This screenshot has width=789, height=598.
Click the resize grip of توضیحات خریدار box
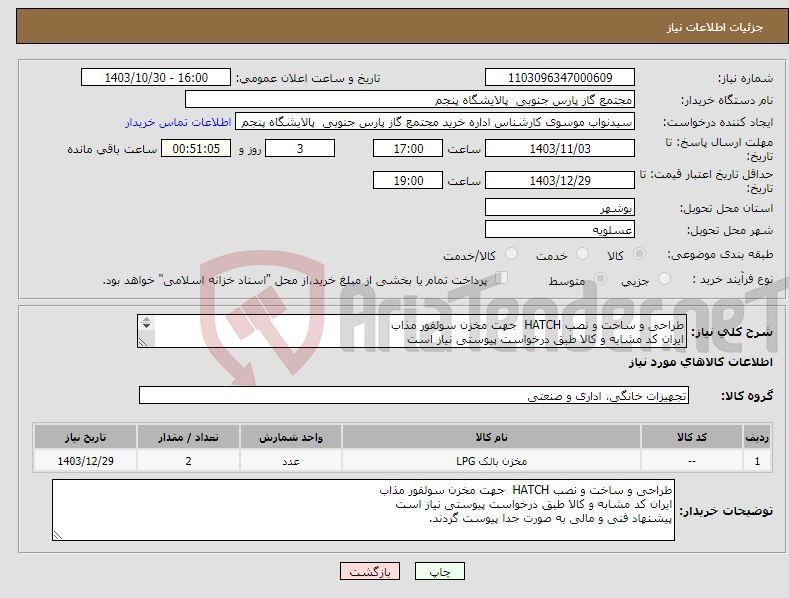(58, 535)
